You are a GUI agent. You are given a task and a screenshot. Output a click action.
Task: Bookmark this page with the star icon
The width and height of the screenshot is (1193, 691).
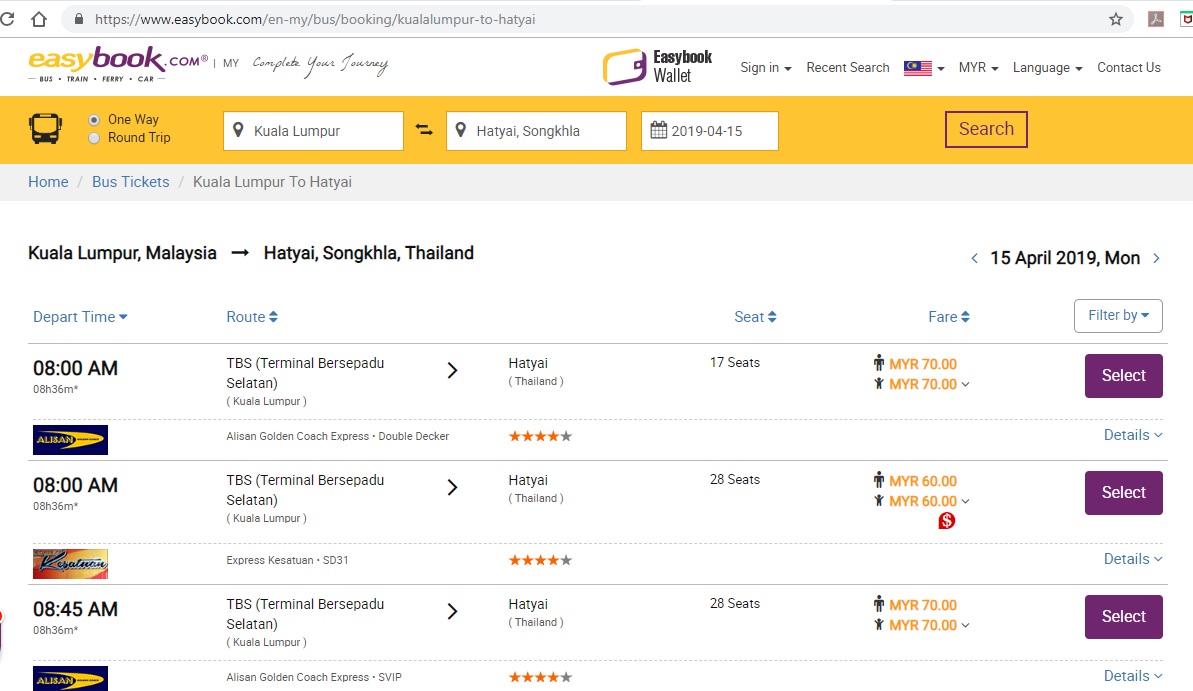tap(1115, 19)
